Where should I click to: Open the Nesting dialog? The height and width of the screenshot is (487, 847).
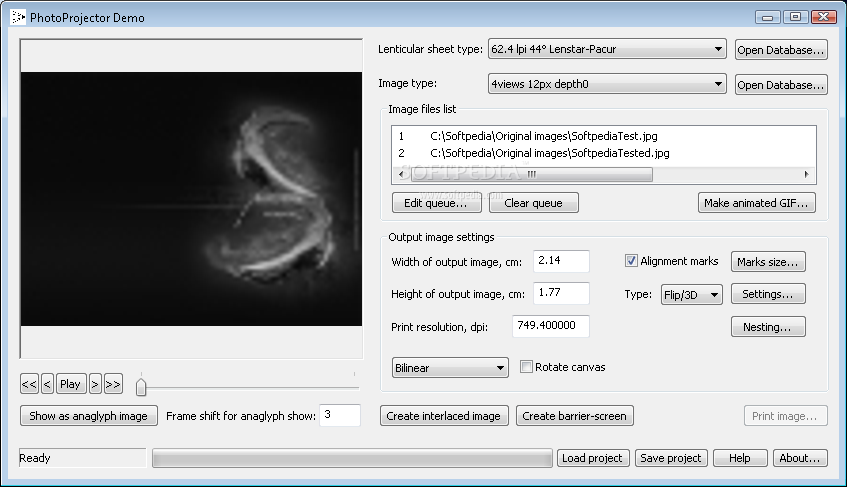point(768,327)
